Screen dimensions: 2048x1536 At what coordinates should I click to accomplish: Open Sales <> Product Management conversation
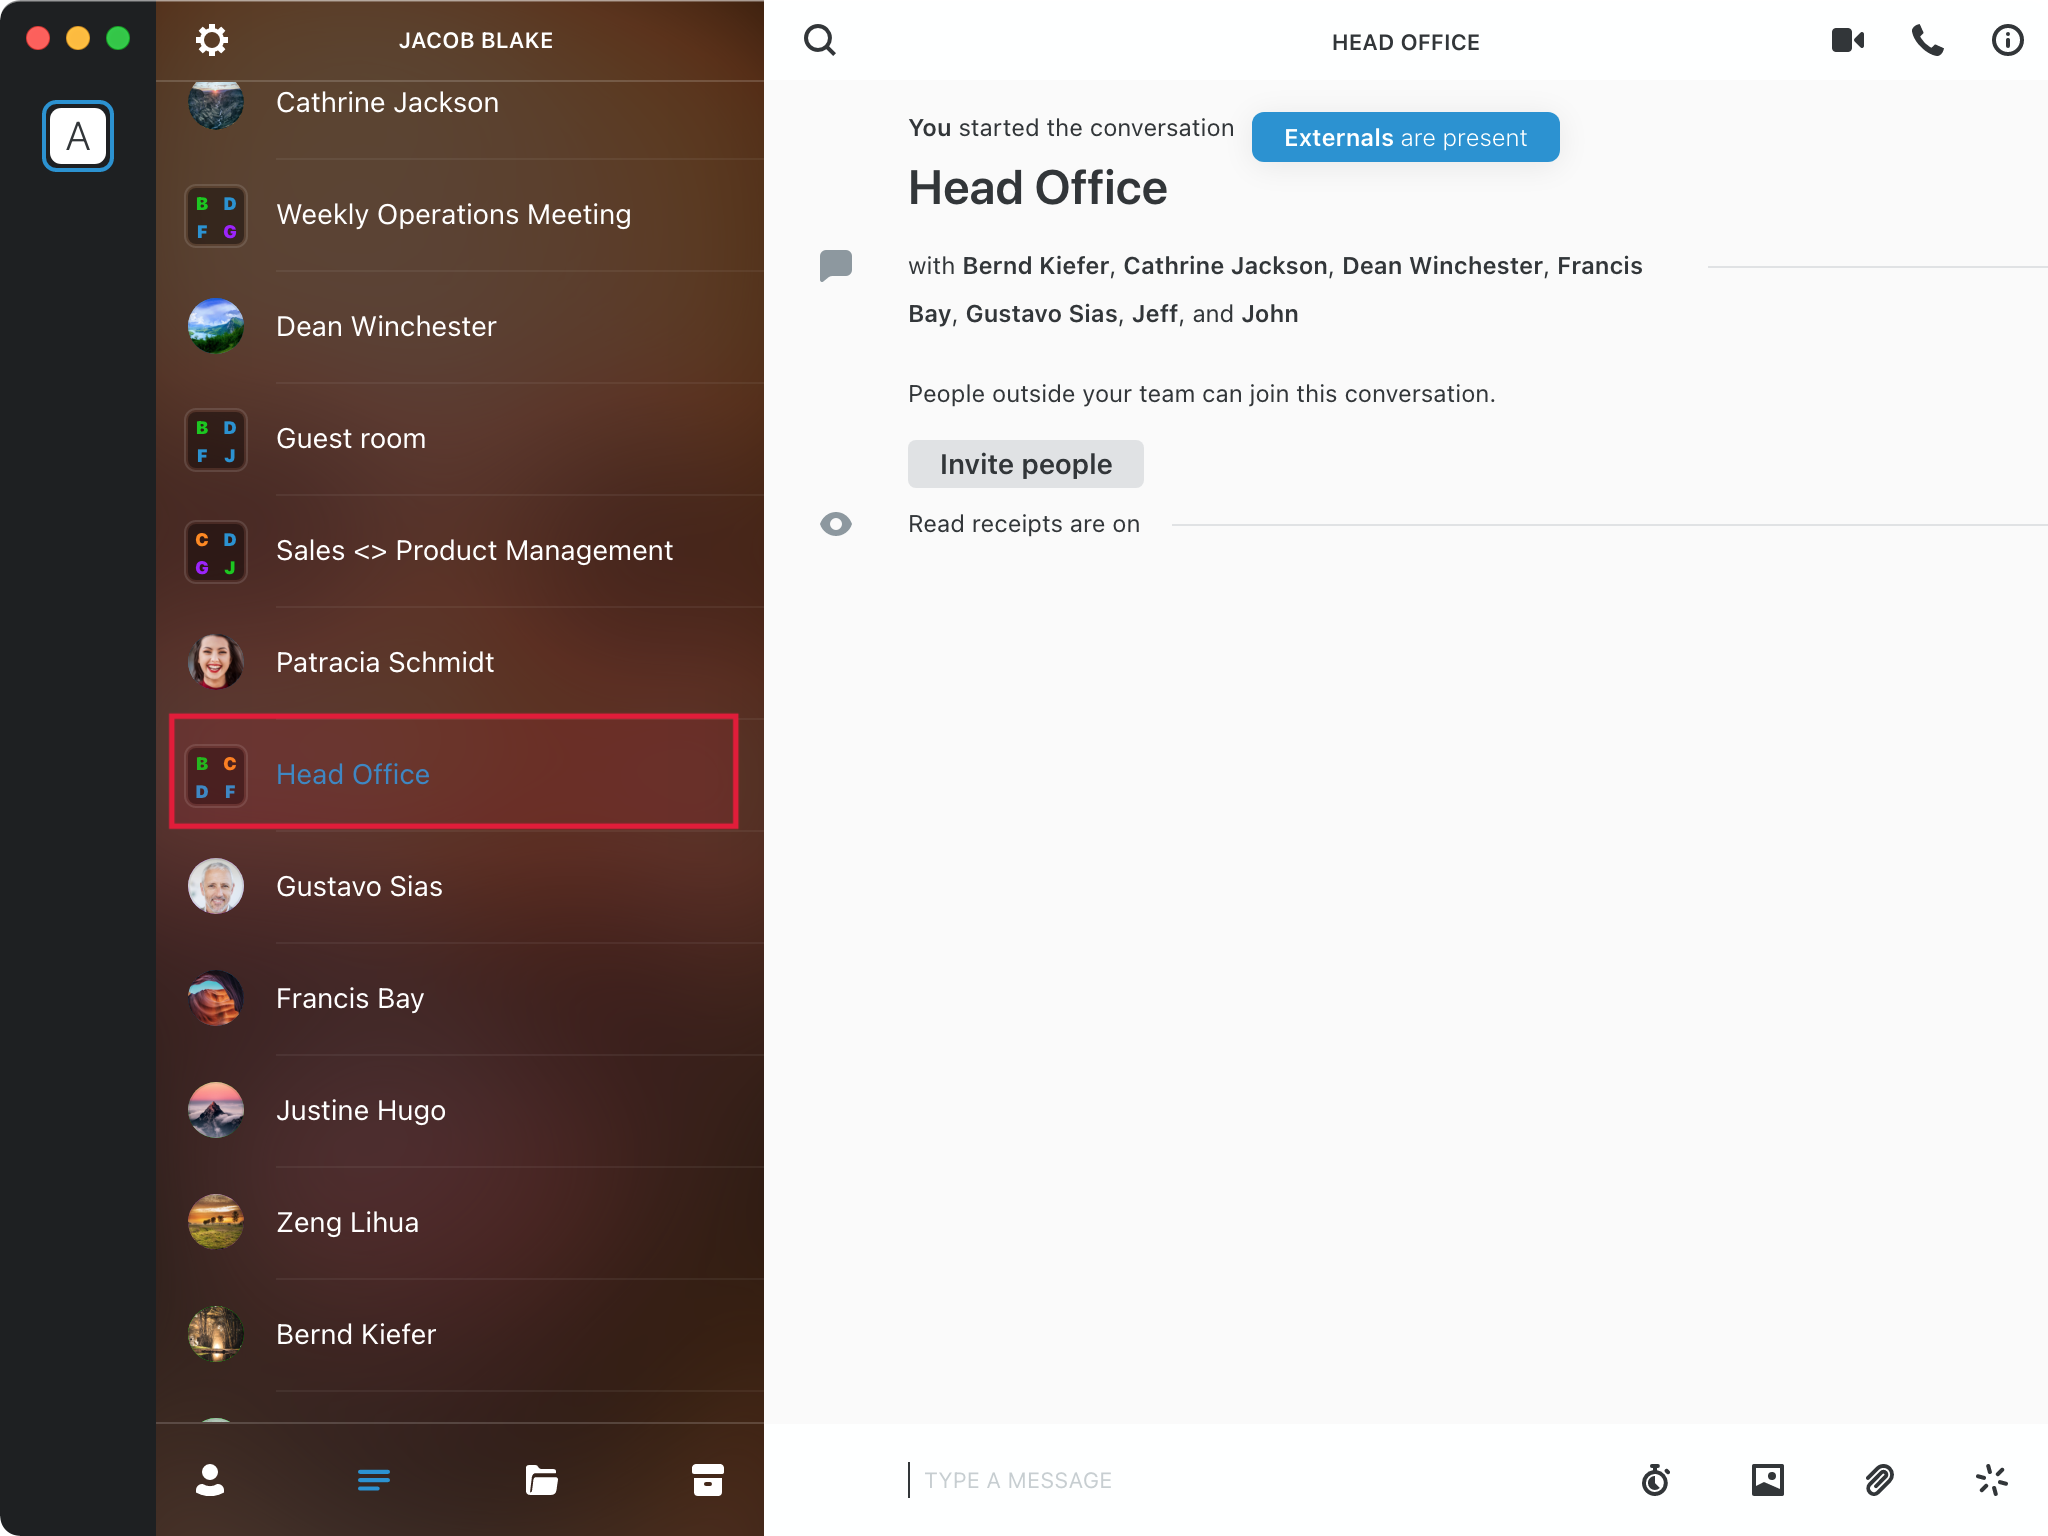click(x=460, y=551)
